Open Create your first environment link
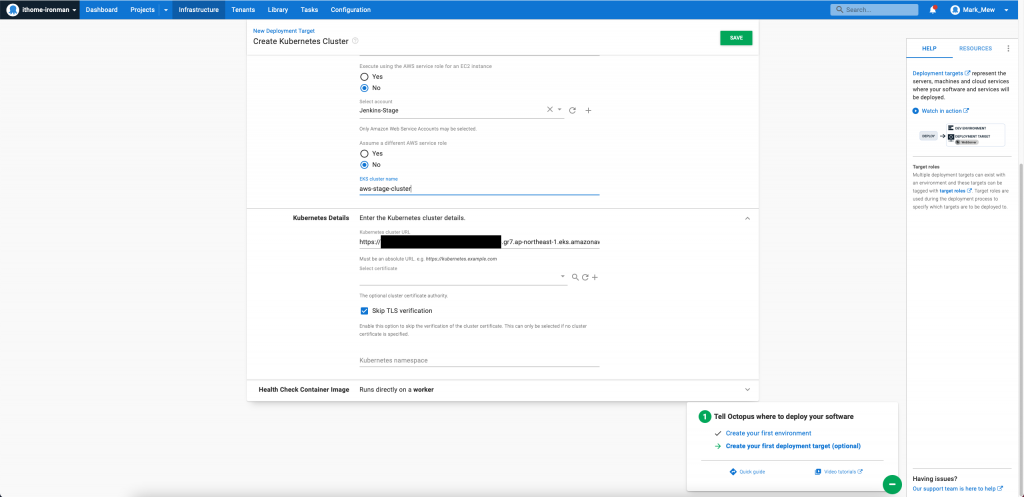Viewport: 1024px width, 497px height. coord(768,433)
